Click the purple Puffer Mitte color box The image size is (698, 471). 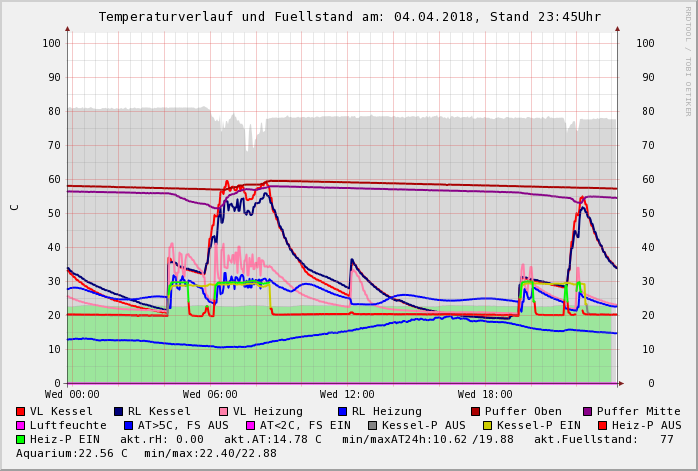coord(587,411)
